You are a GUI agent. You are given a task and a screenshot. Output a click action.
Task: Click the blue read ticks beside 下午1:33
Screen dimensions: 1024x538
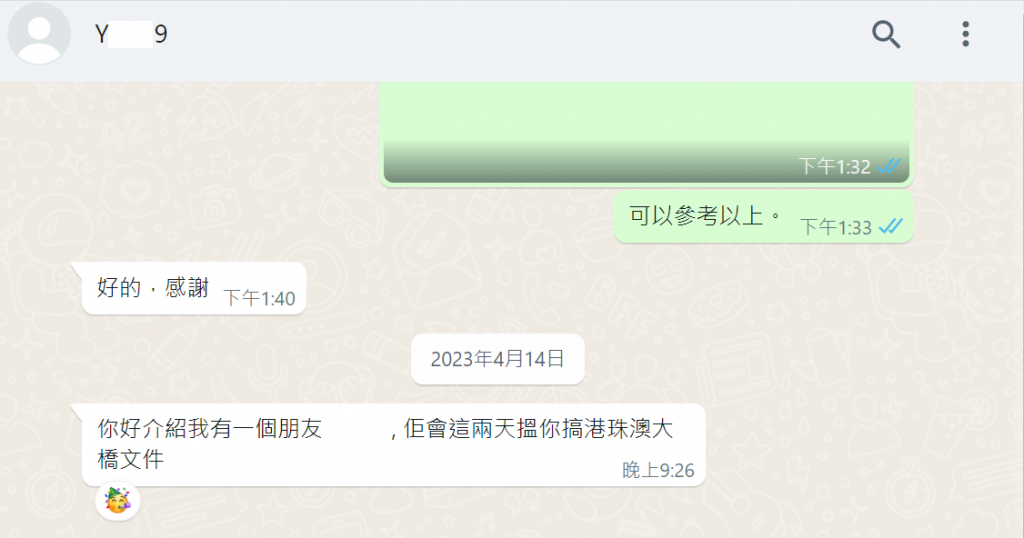[890, 227]
